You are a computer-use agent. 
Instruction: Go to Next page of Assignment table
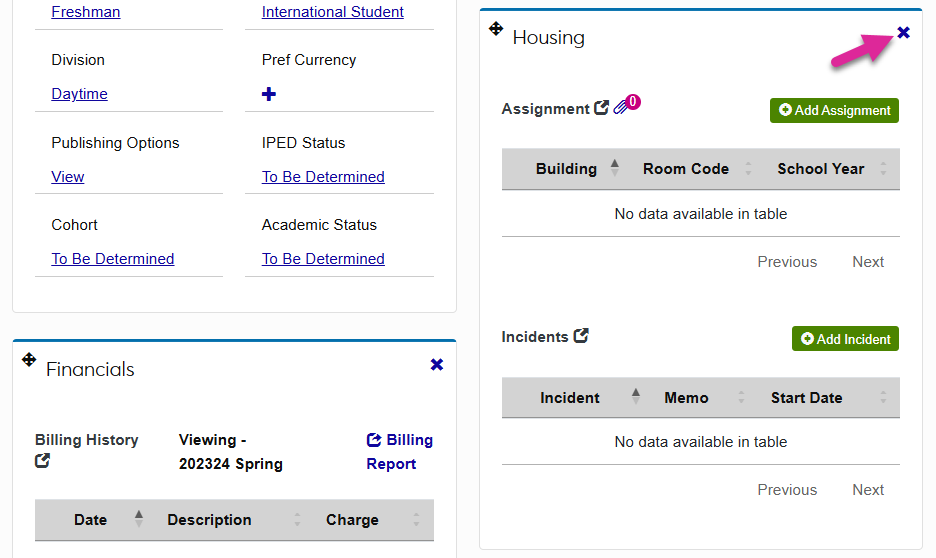pos(868,262)
